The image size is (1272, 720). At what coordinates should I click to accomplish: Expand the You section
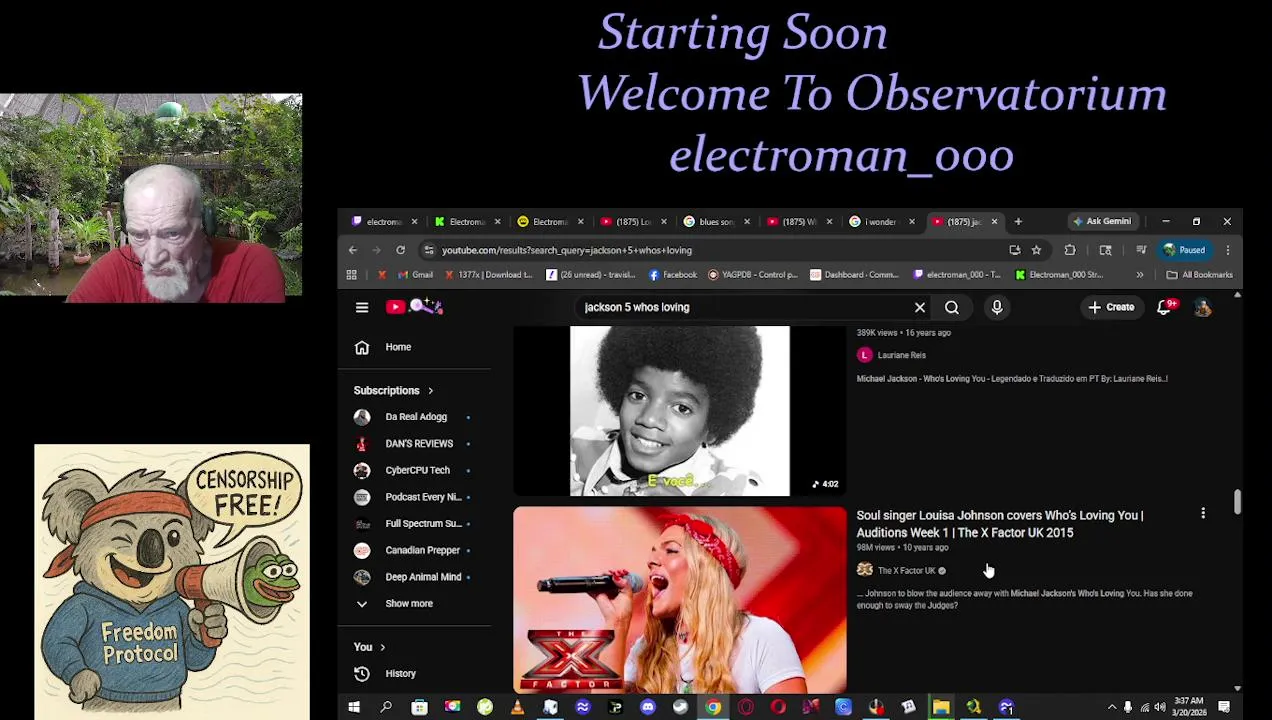pos(370,648)
